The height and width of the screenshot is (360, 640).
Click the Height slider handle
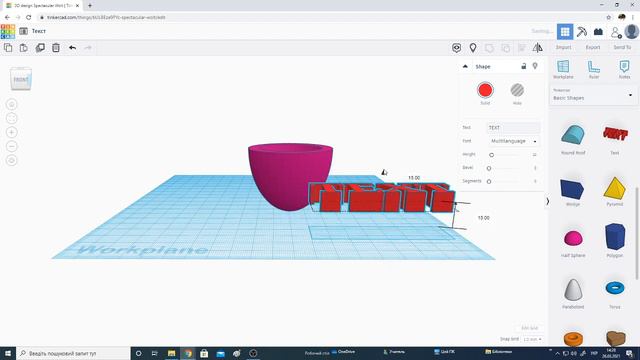tap(491, 155)
